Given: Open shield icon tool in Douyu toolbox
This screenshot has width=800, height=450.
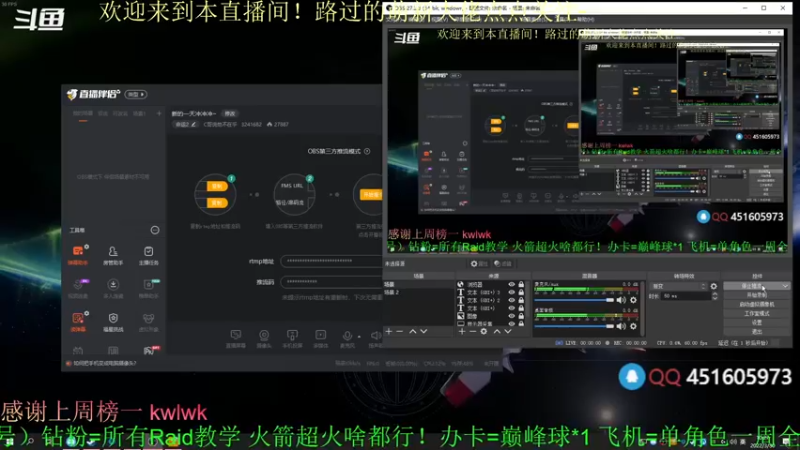Looking at the screenshot, I should tap(113, 322).
